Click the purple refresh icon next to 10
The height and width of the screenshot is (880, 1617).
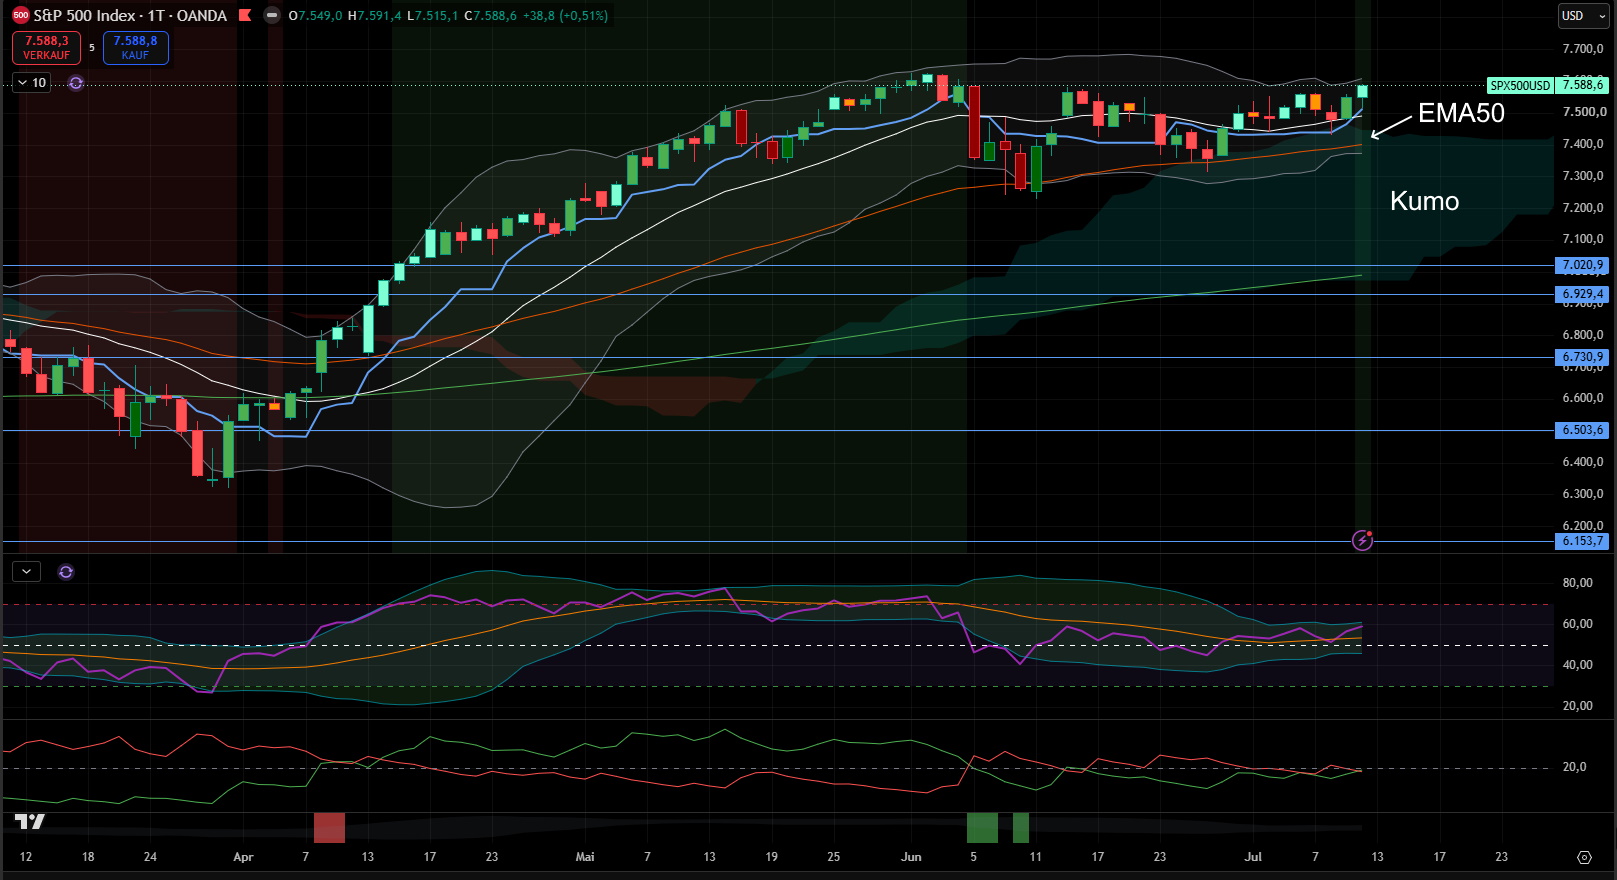tap(76, 83)
